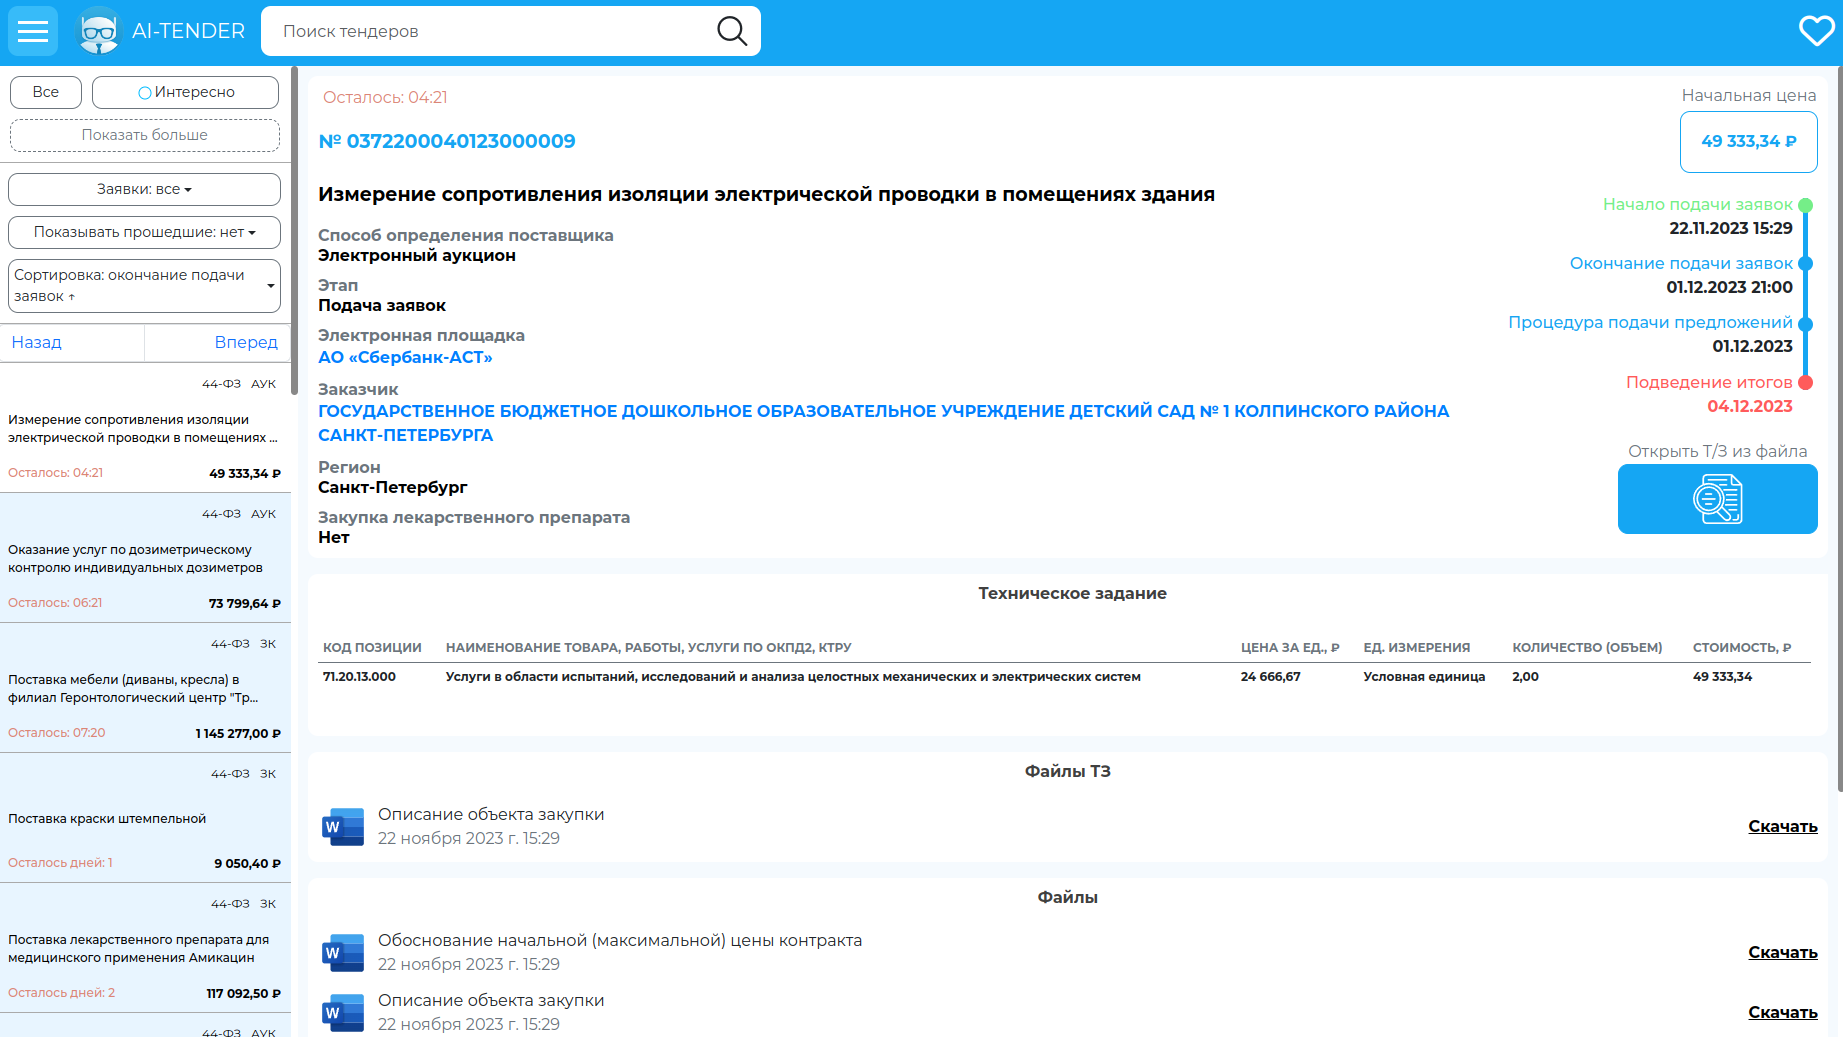
Task: Click the AI-TENDER mascot logo
Action: 98,31
